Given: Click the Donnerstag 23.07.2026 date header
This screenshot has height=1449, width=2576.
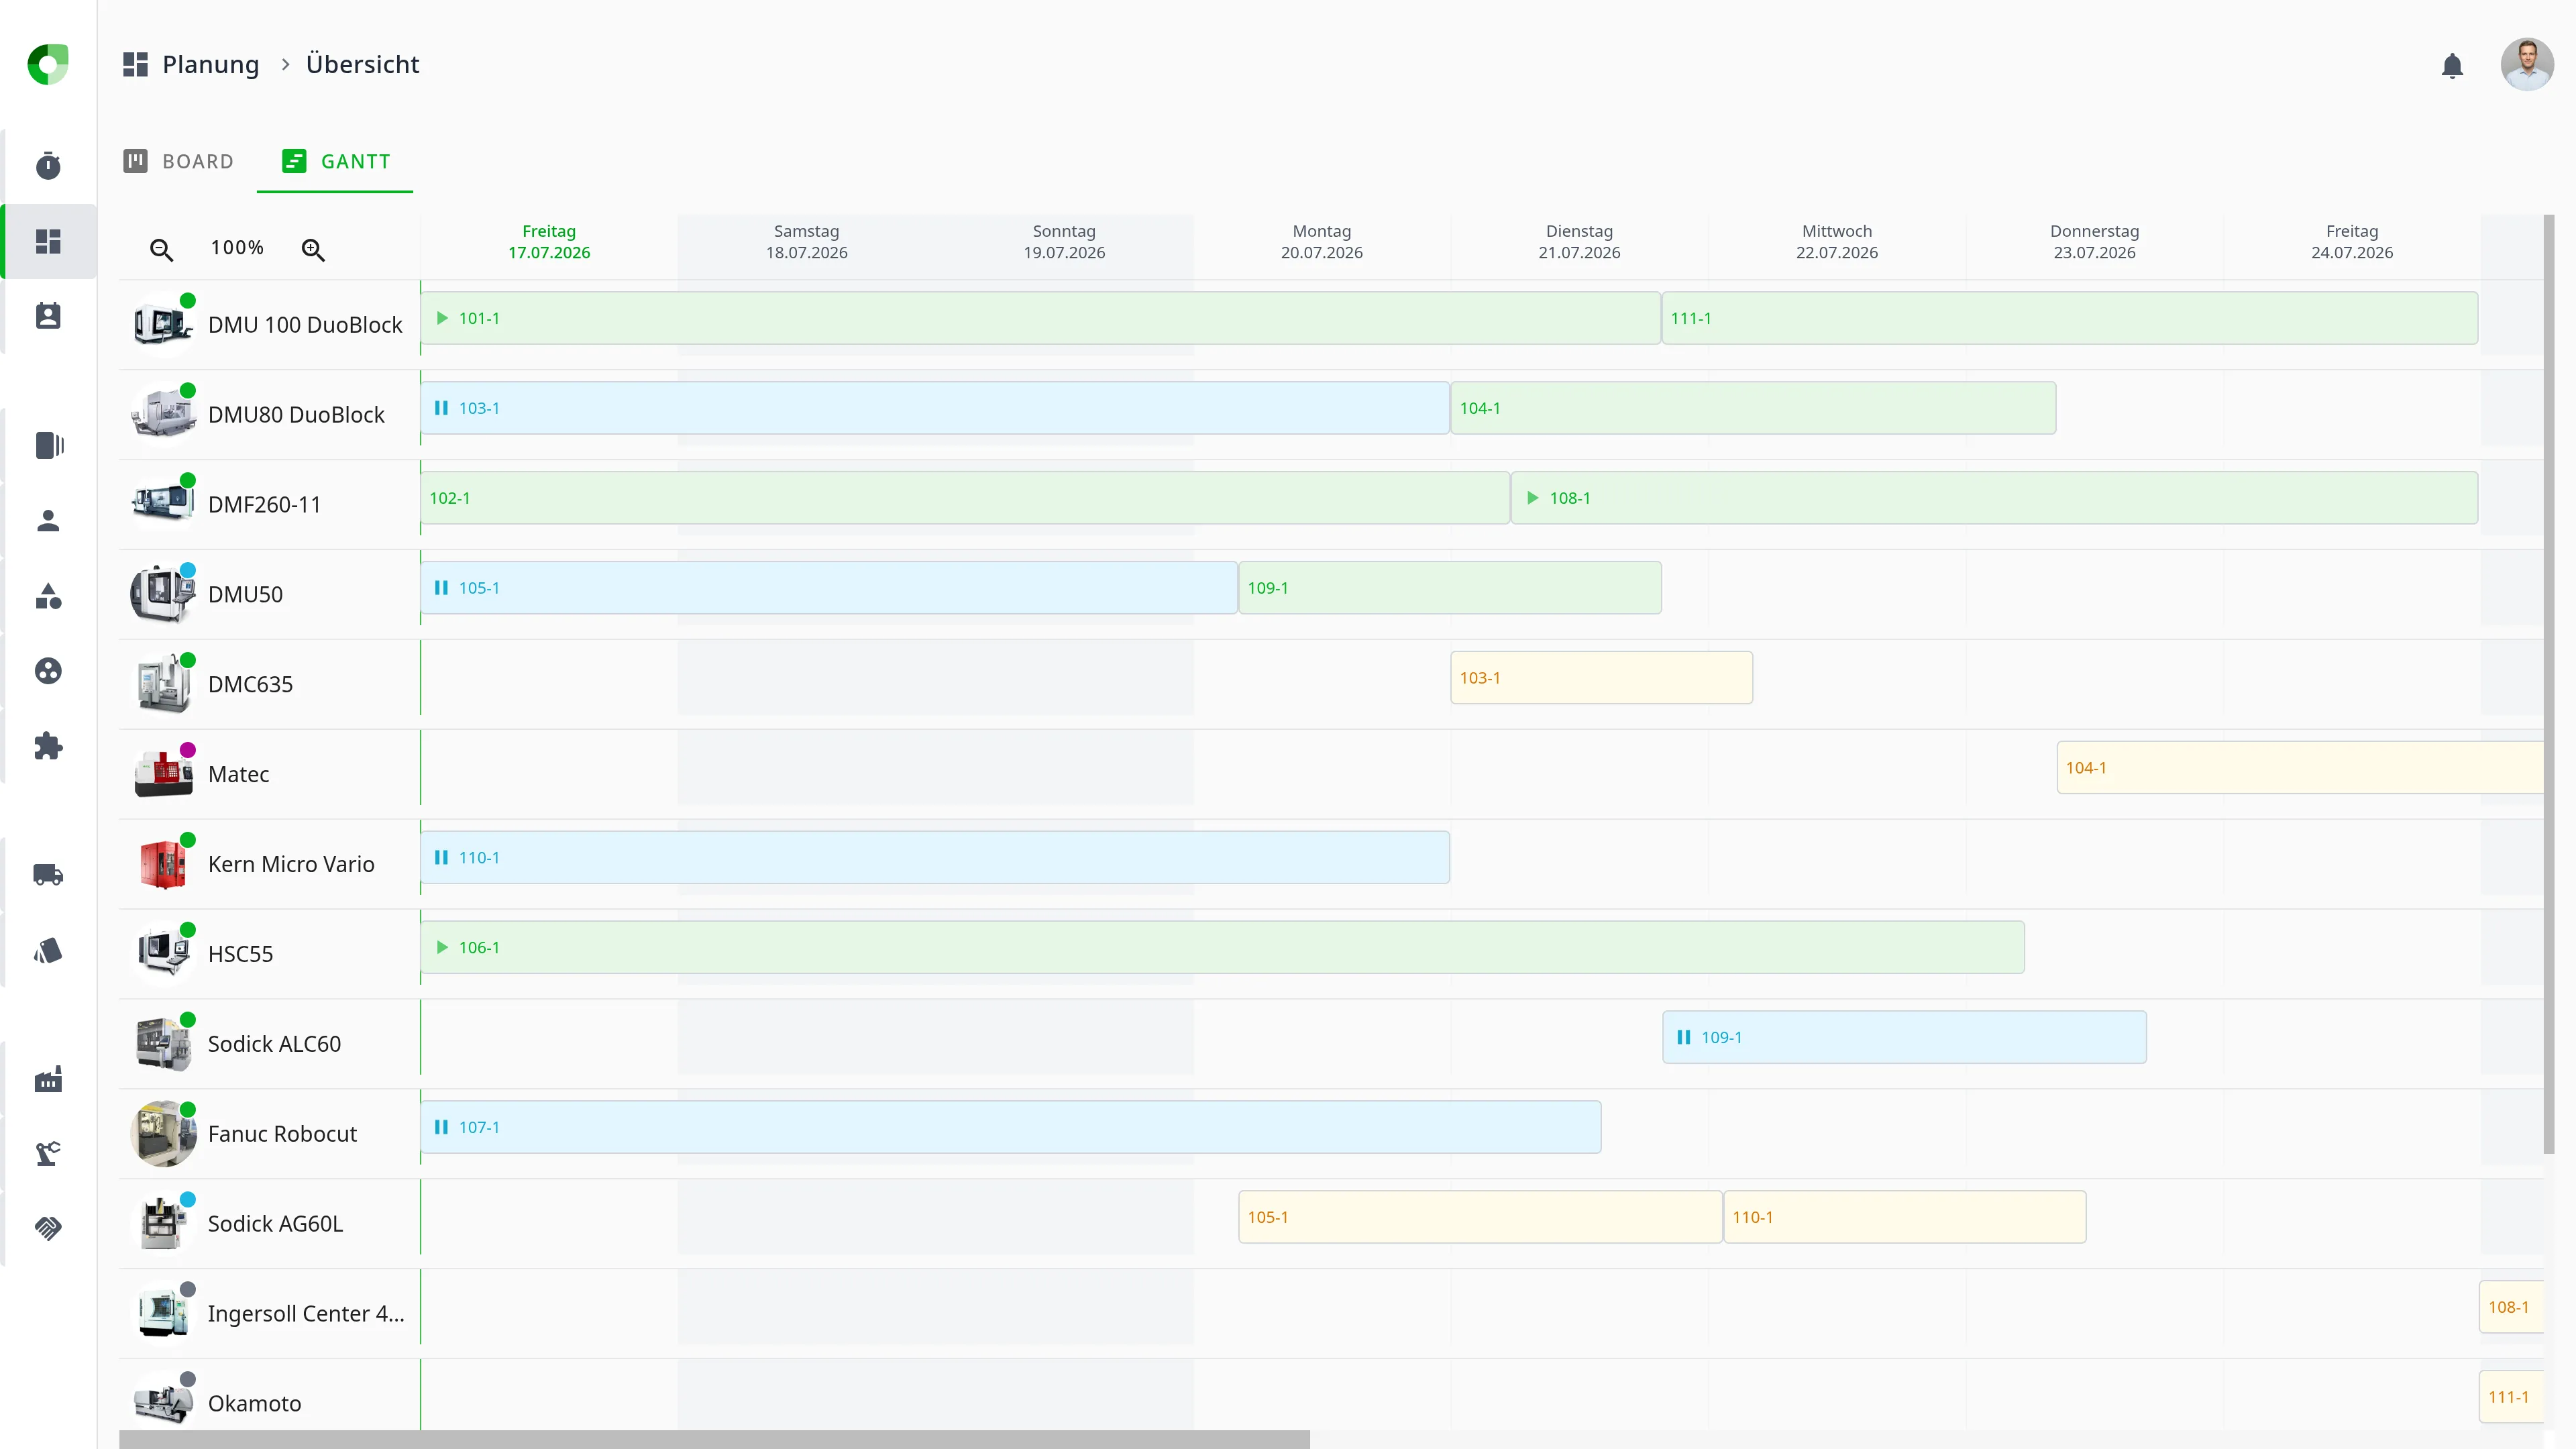Looking at the screenshot, I should [x=2094, y=242].
